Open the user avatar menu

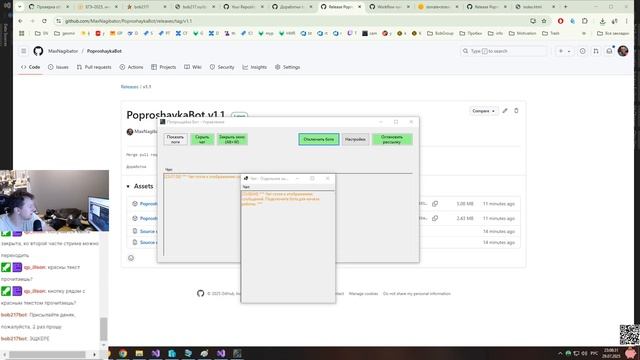(x=623, y=51)
